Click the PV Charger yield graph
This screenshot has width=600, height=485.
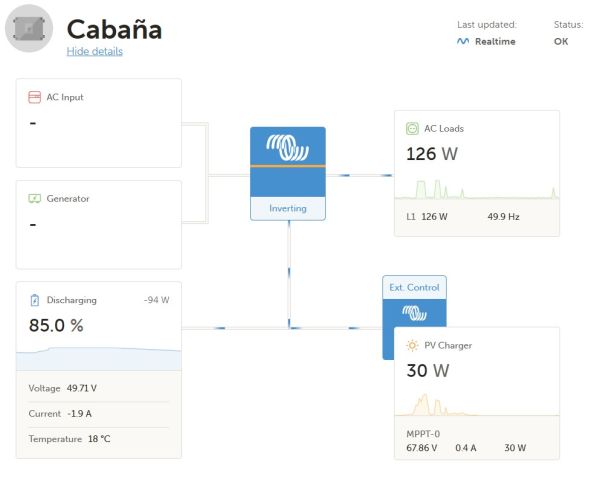(x=476, y=402)
